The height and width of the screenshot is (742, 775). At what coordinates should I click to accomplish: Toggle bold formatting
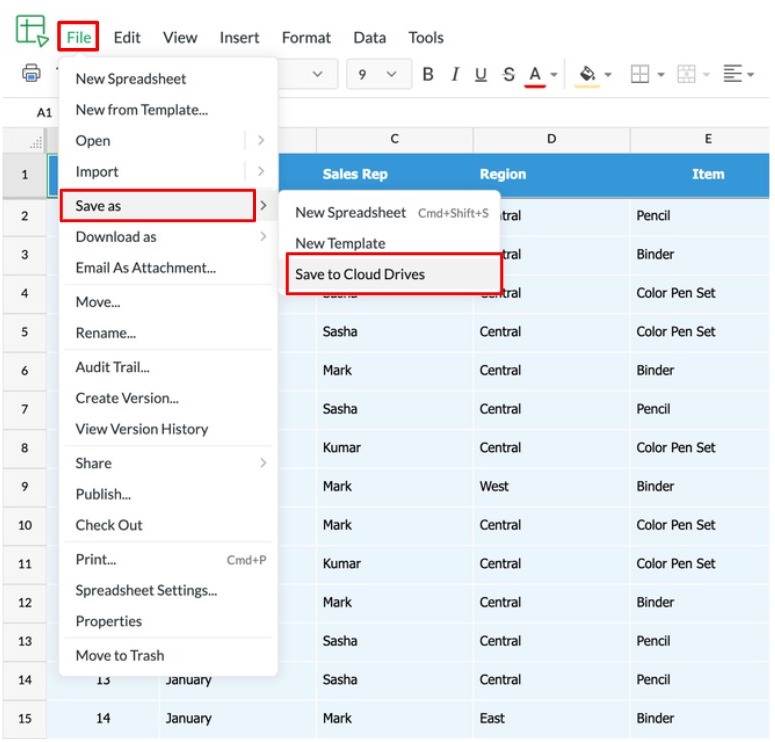[x=428, y=74]
